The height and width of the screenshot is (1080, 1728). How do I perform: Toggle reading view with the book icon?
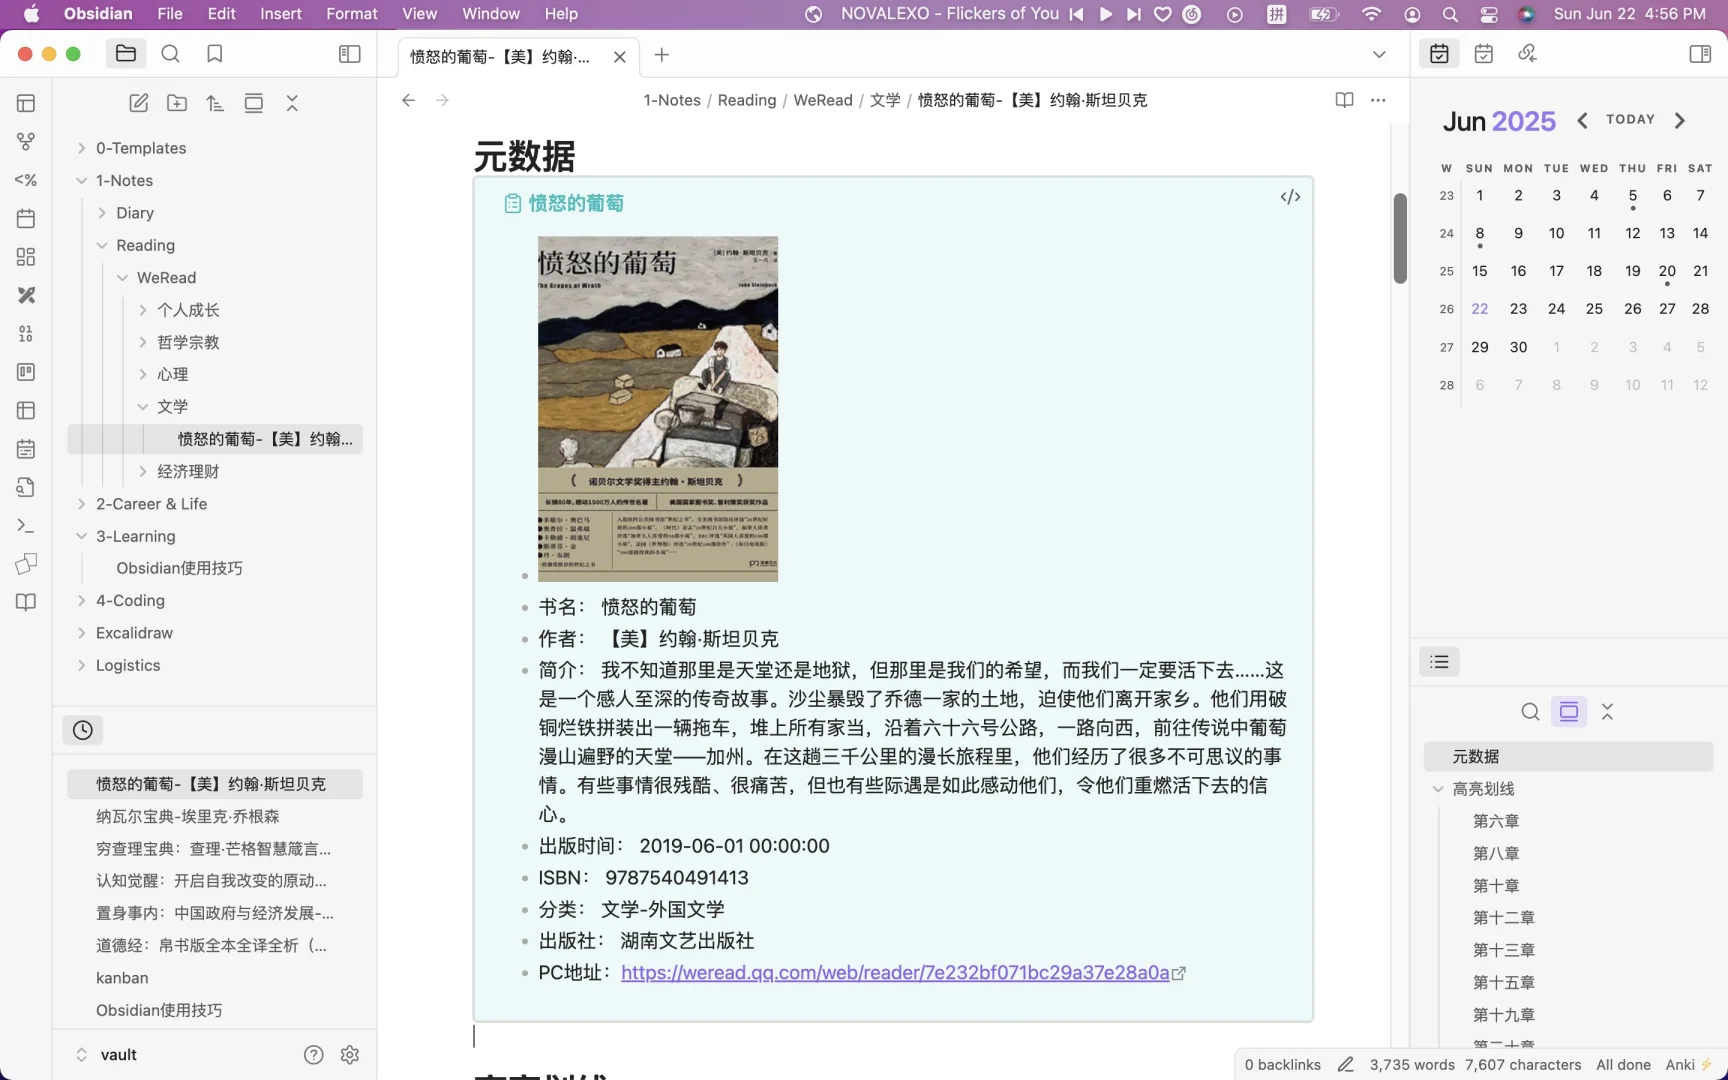pyautogui.click(x=1343, y=100)
